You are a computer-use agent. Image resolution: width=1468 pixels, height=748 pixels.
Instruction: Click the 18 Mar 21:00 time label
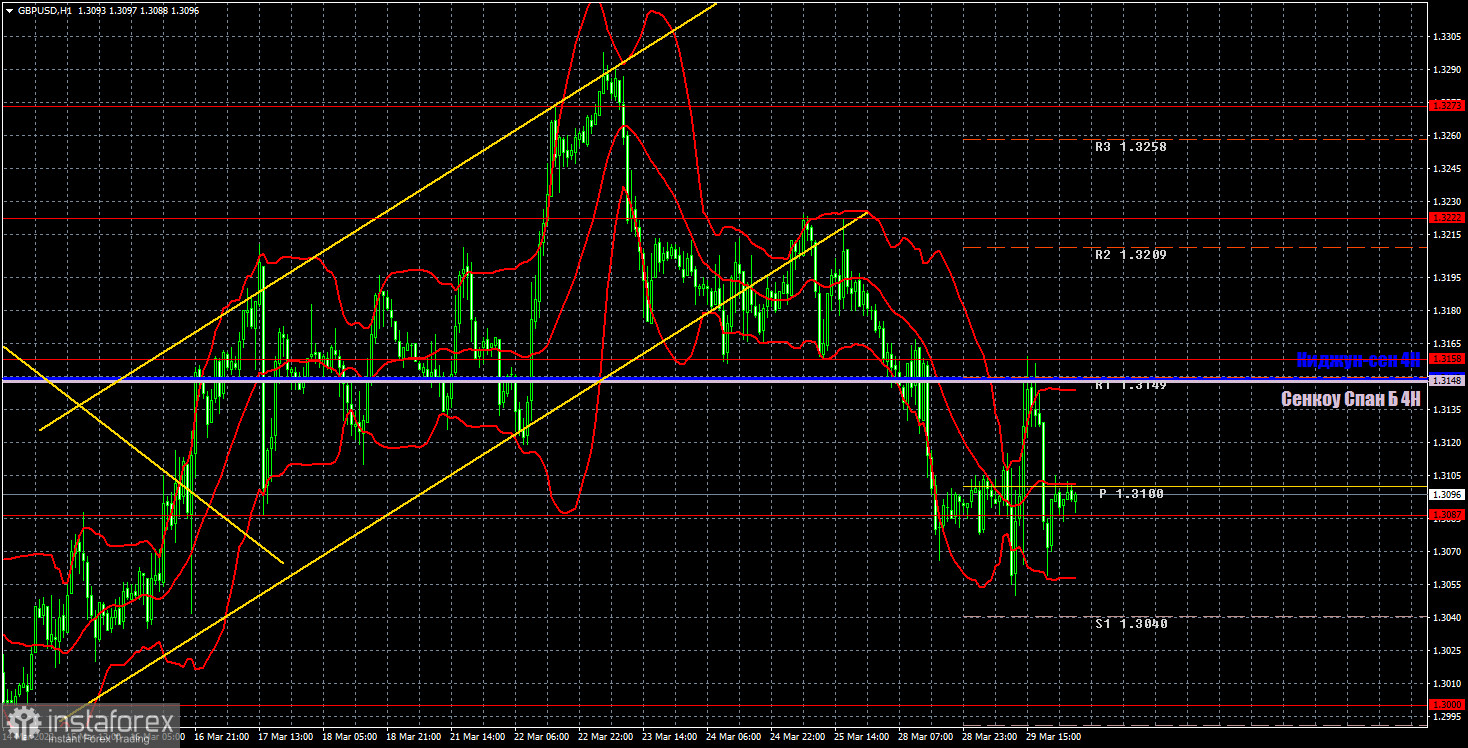[415, 737]
